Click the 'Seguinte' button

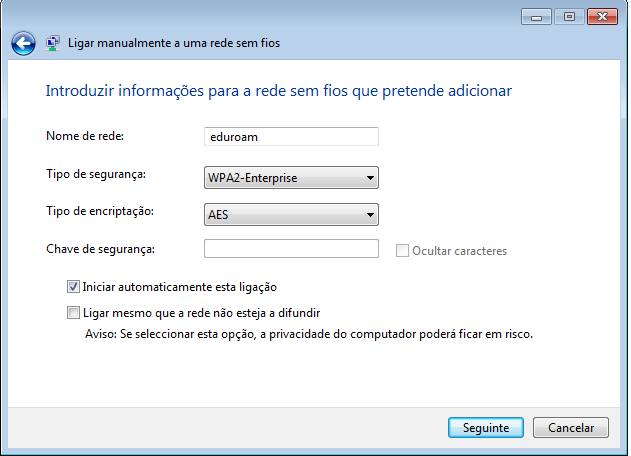pos(486,427)
